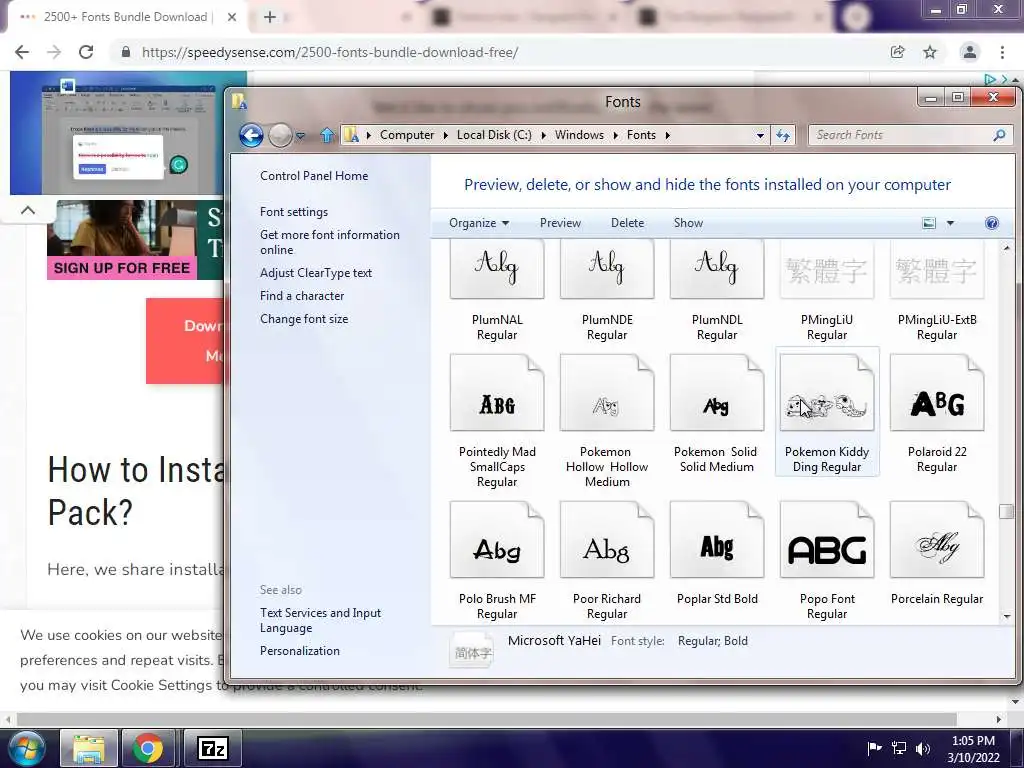Reload the page in Chrome

(86, 52)
